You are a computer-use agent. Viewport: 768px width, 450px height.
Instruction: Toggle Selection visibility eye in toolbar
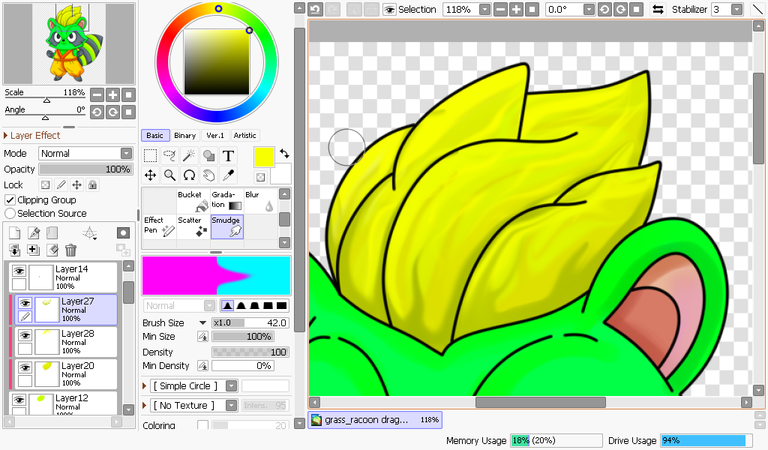click(389, 9)
